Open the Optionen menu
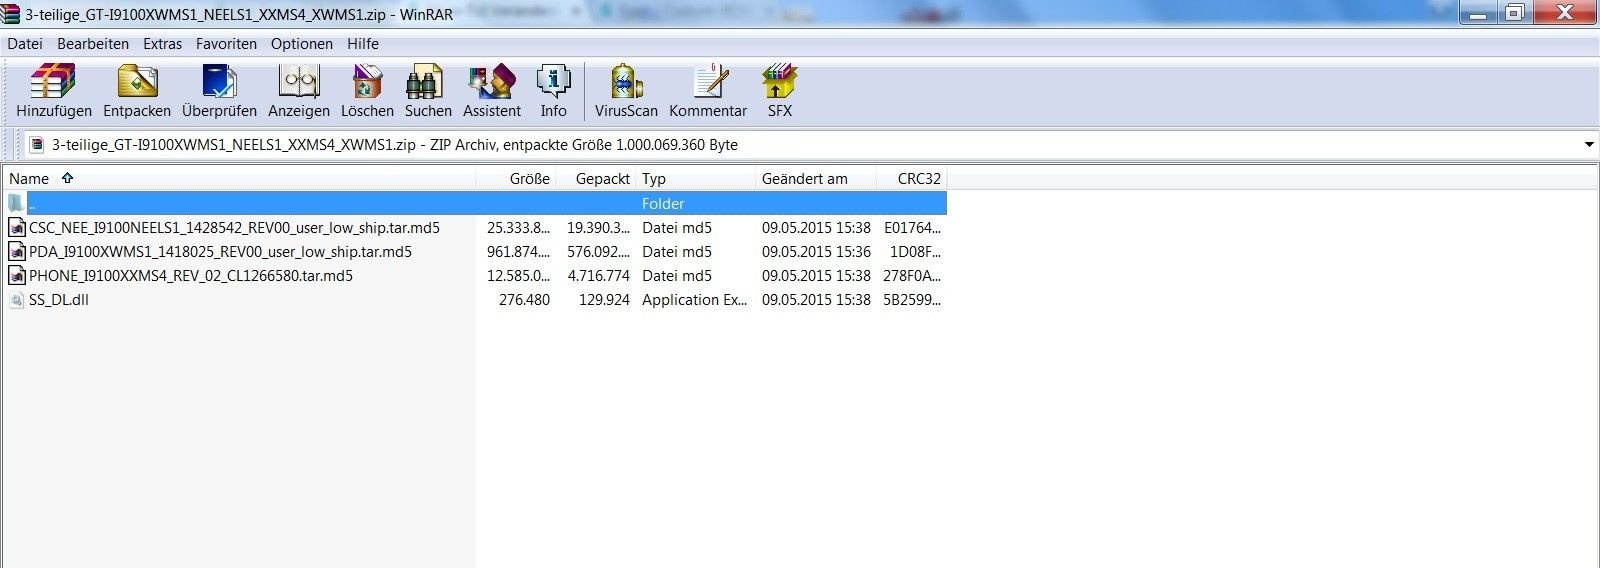The image size is (1600, 568). (x=302, y=44)
